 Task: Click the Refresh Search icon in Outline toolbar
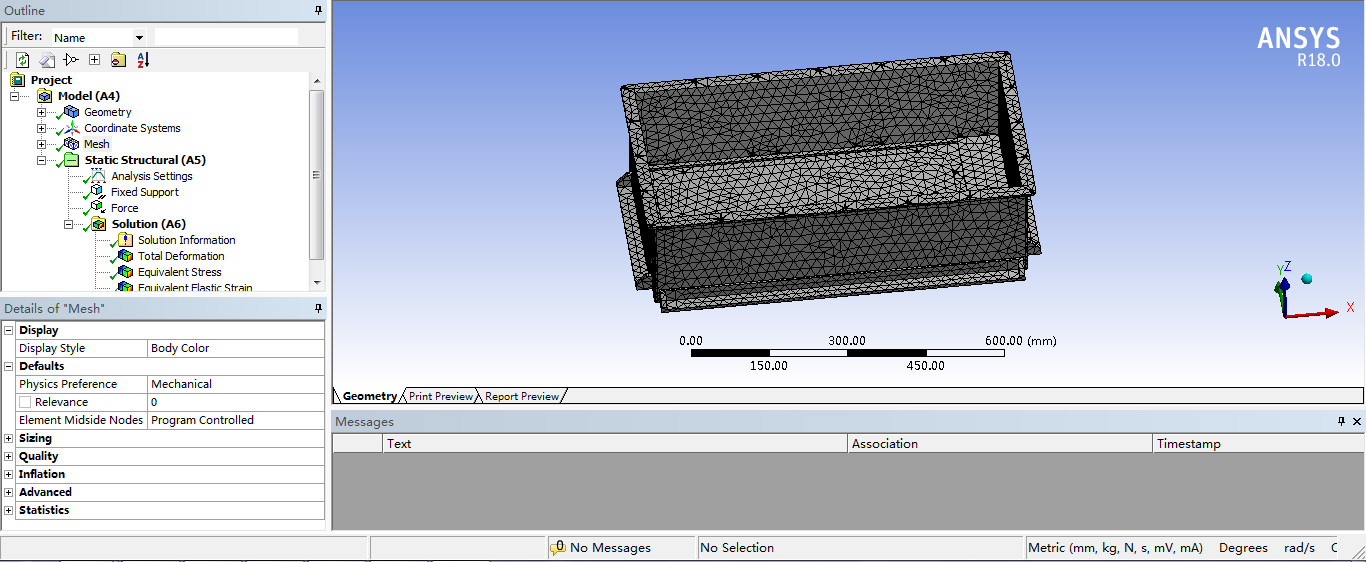(22, 60)
